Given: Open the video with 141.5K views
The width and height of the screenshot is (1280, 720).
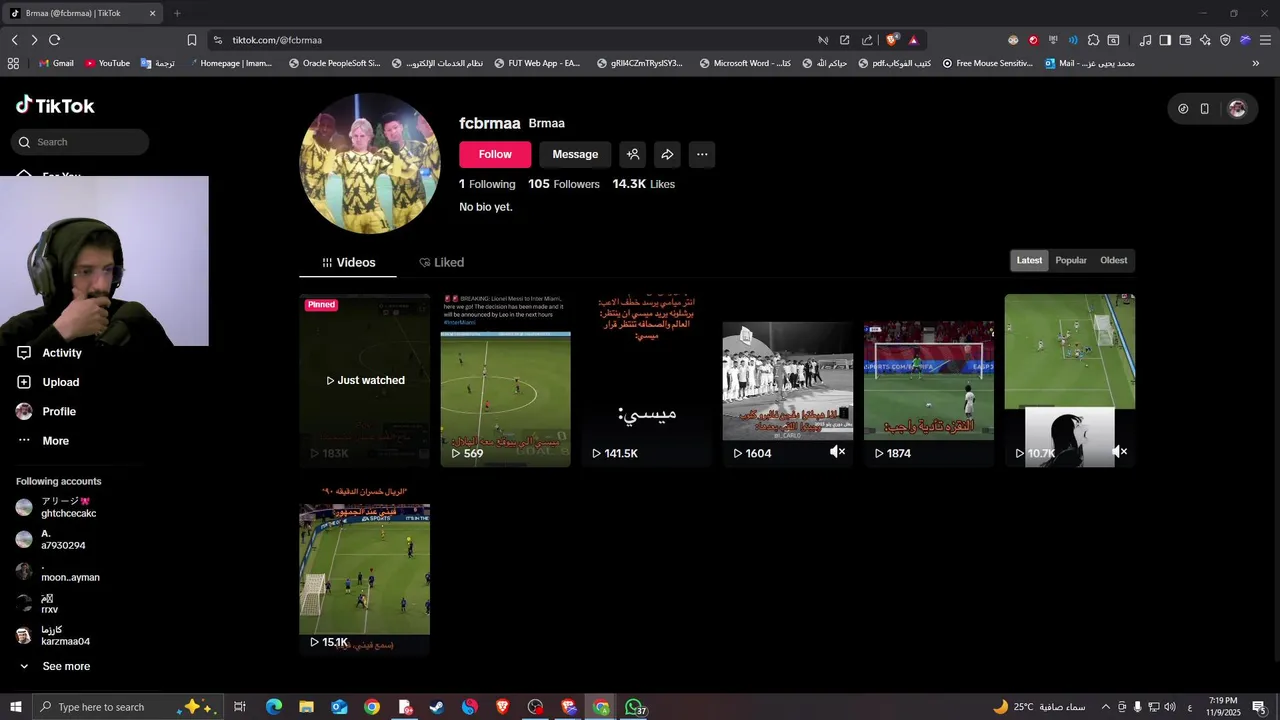Looking at the screenshot, I should 646,380.
